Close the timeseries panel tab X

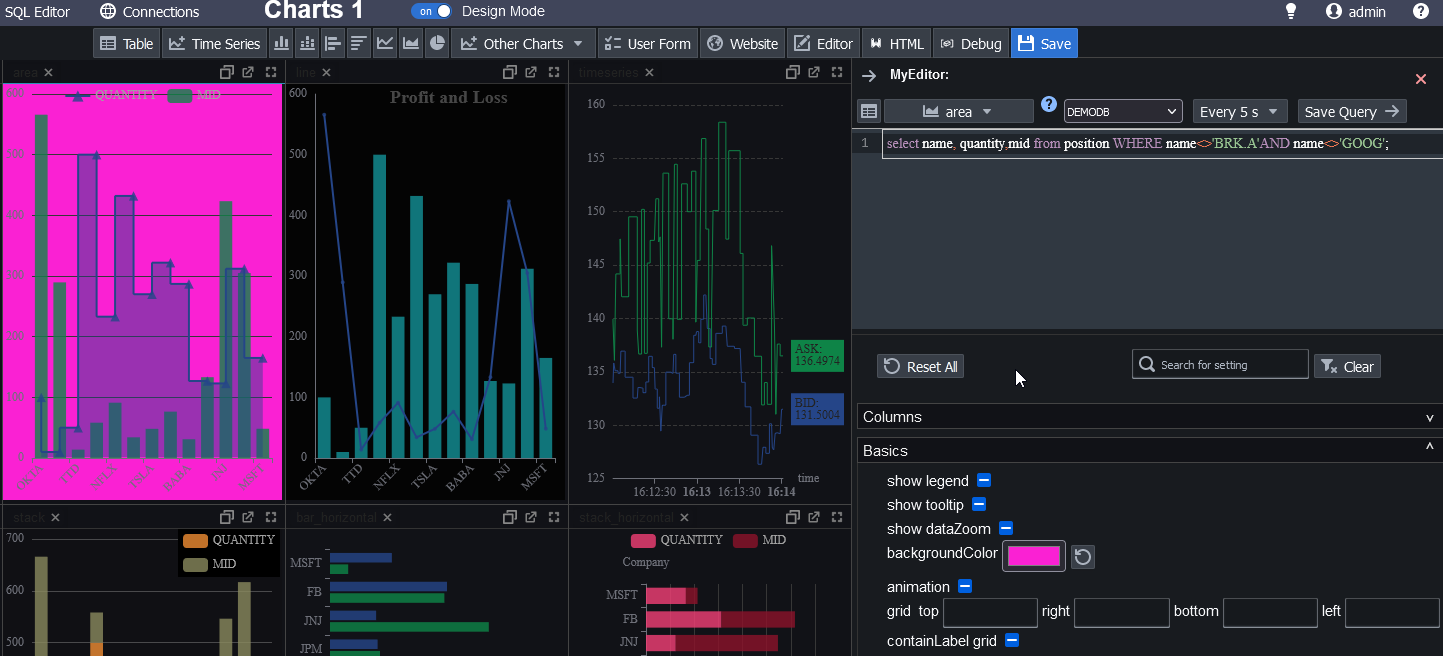[x=649, y=73]
